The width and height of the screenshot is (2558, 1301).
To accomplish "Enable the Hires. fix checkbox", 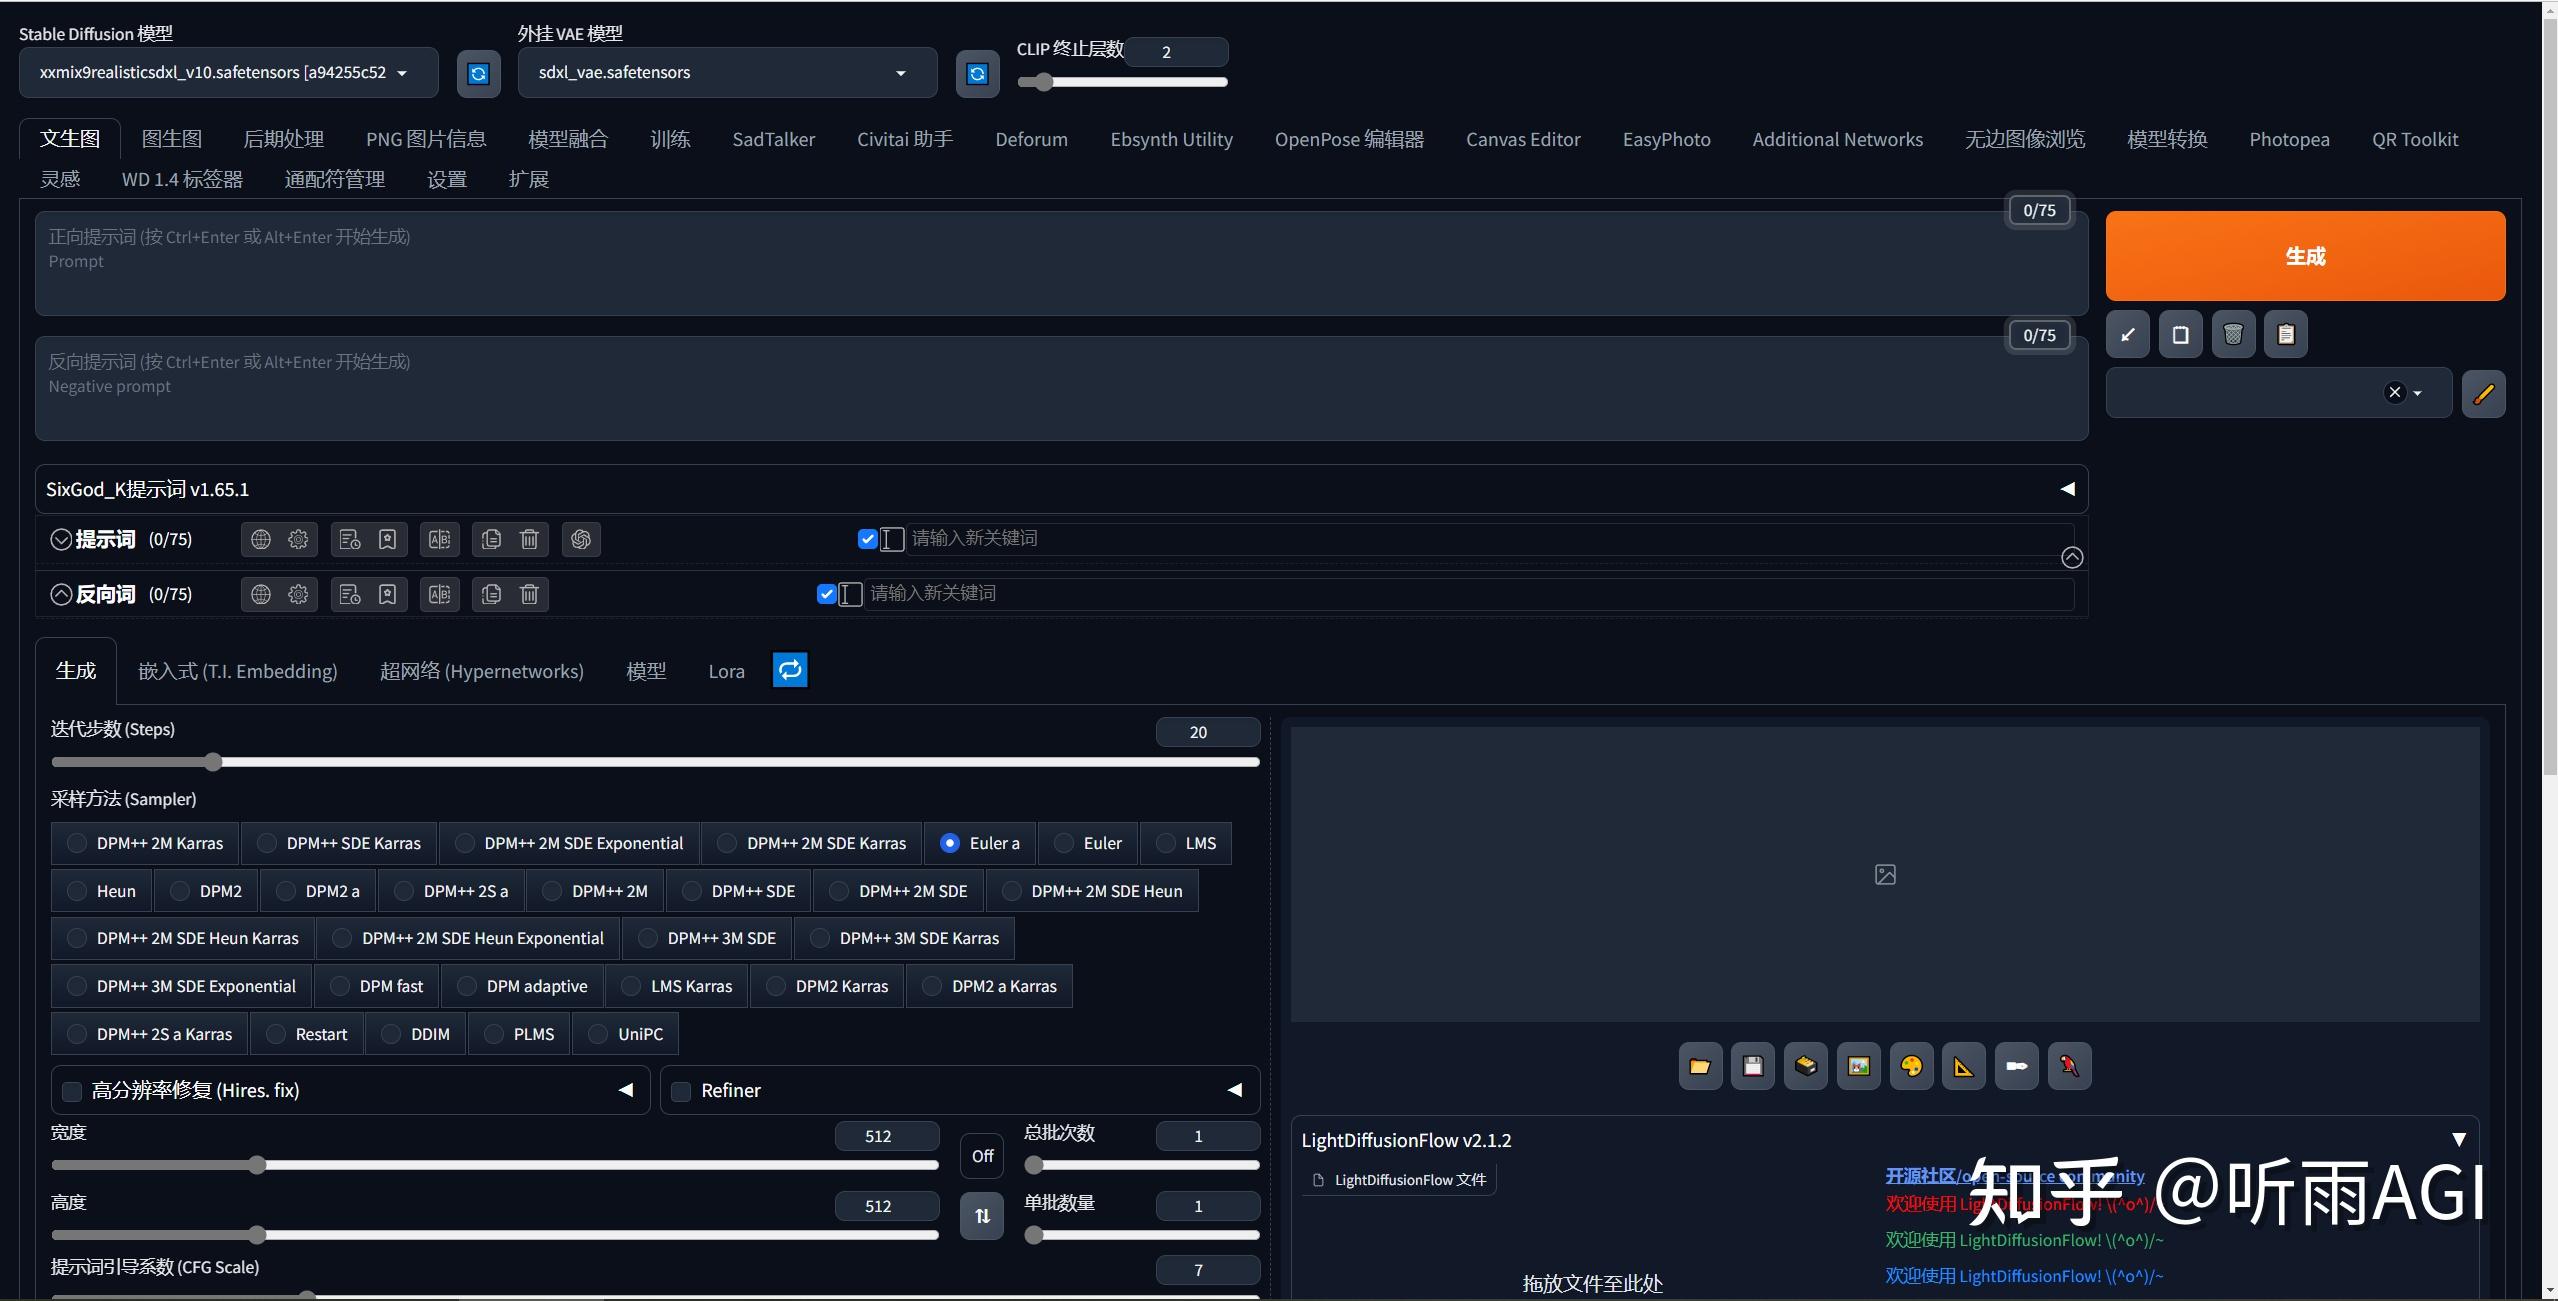I will tap(72, 1091).
